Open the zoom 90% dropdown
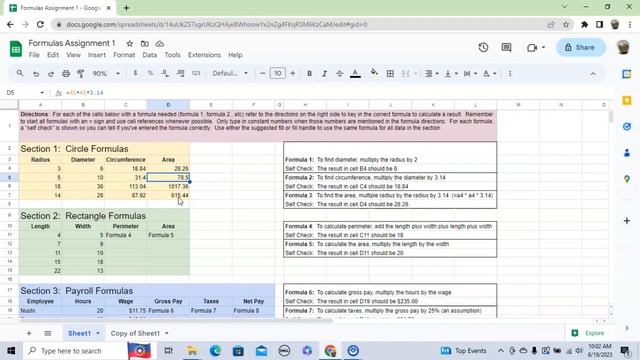Viewport: 640px width, 360px height. pos(106,73)
